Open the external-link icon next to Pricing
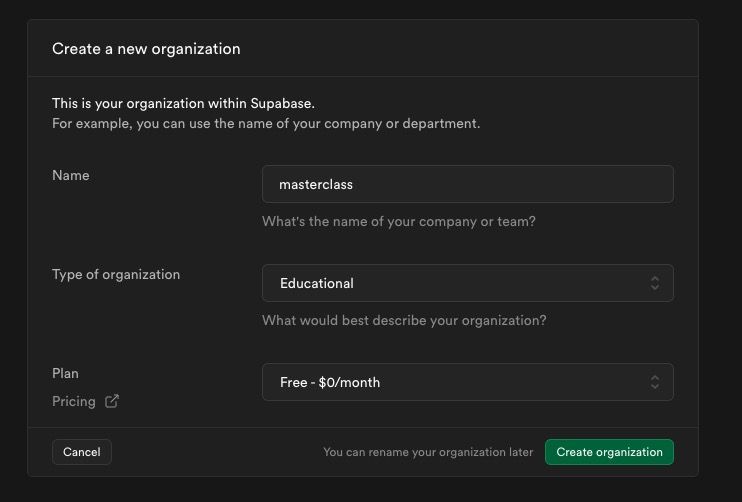The image size is (742, 502). coord(112,401)
